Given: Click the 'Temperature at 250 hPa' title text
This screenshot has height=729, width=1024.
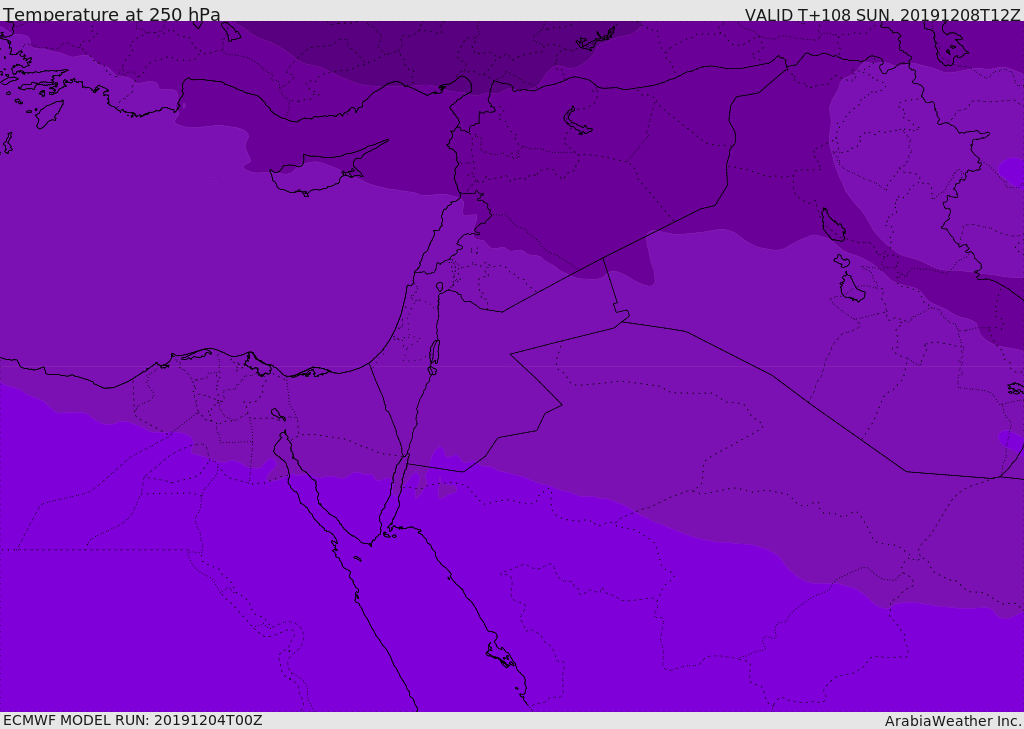Looking at the screenshot, I should [112, 14].
